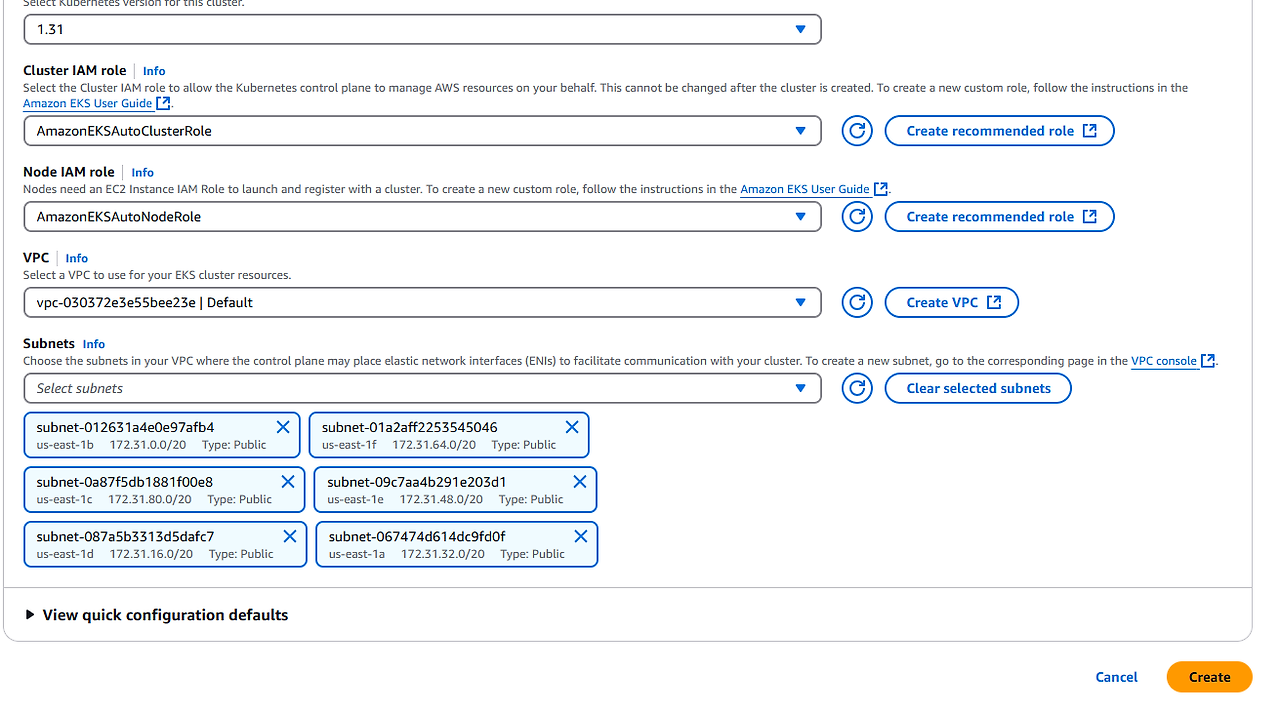This screenshot has width=1280, height=711.
Task: Expand View quick configuration defaults
Action: click(x=157, y=615)
